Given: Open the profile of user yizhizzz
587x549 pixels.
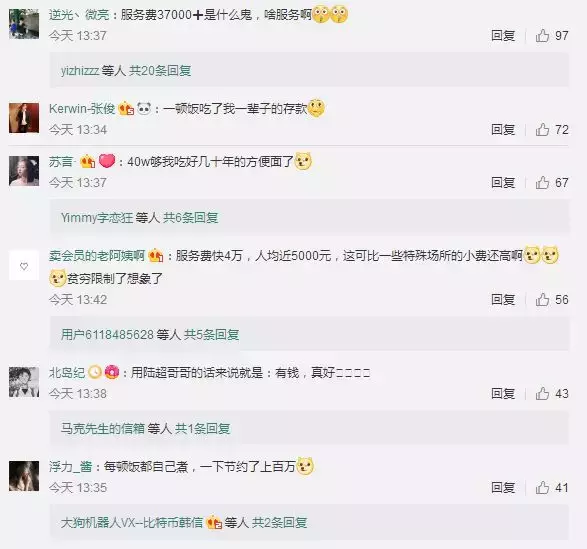Looking at the screenshot, I should pyautogui.click(x=80, y=70).
